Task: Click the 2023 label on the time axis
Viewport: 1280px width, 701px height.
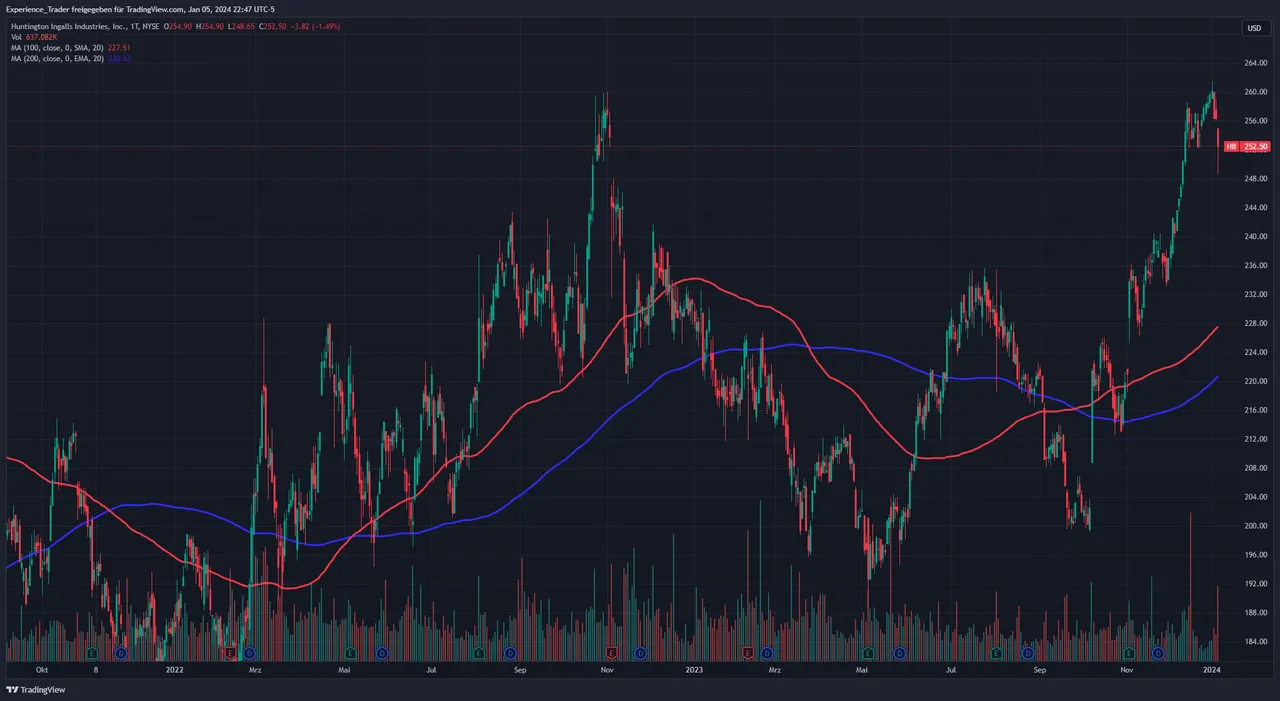Action: pyautogui.click(x=695, y=670)
